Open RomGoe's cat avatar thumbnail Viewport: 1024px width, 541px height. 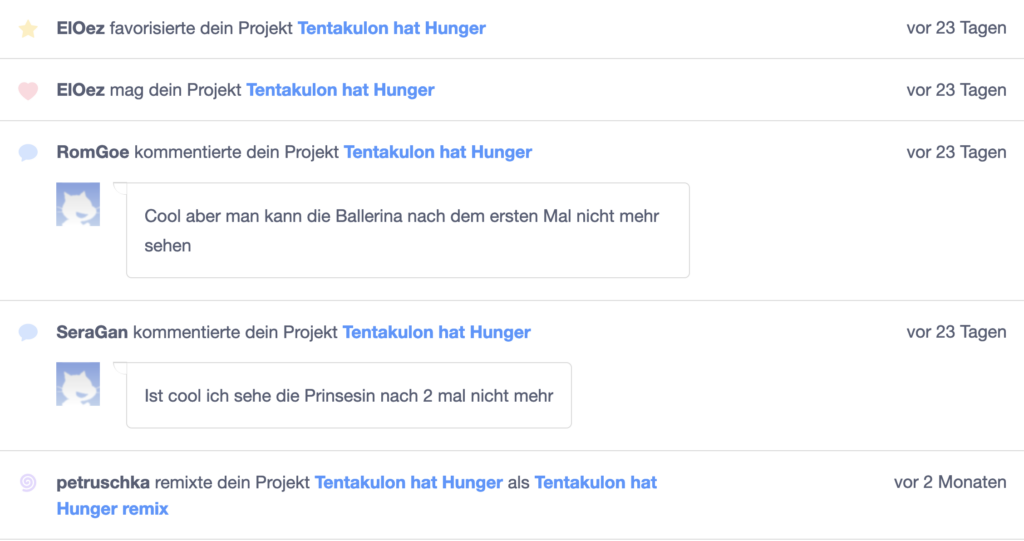click(78, 205)
